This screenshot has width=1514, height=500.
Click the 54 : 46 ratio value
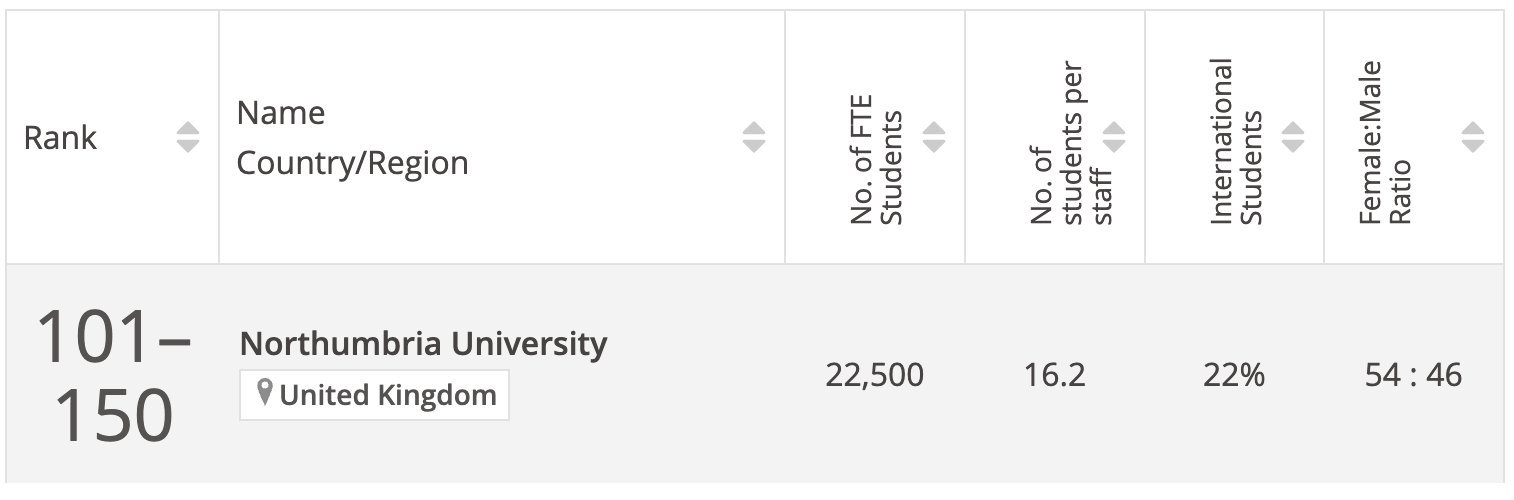(1413, 376)
